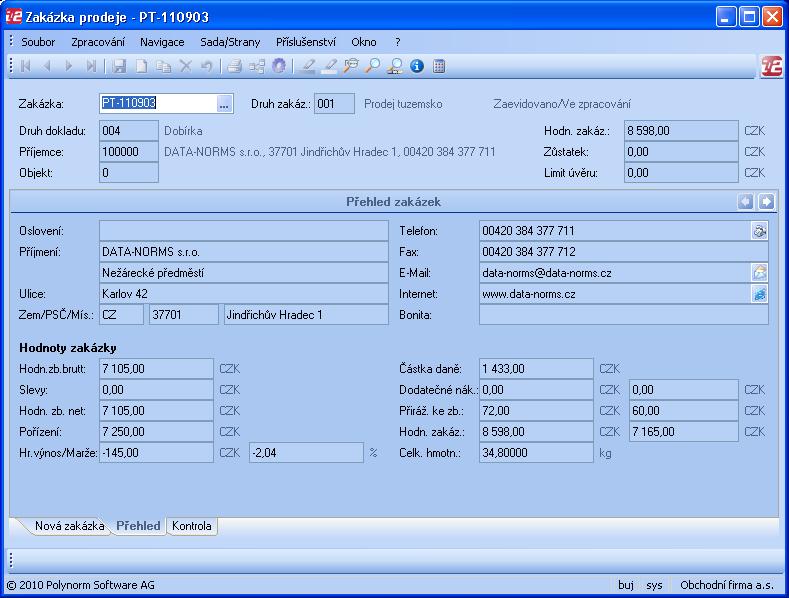Image resolution: width=789 pixels, height=598 pixels.
Task: Delete record with X icon
Action: [x=186, y=66]
